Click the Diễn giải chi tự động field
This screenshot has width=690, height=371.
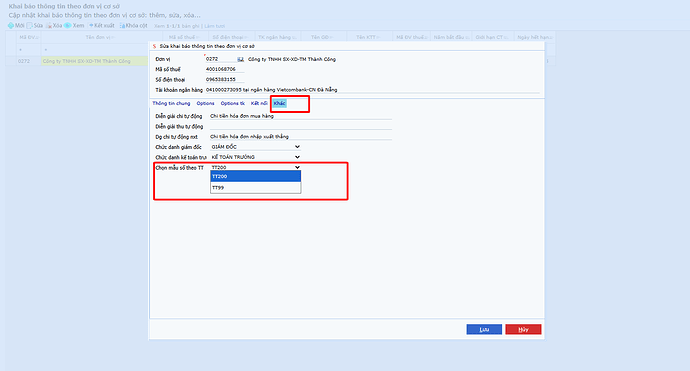[301, 116]
